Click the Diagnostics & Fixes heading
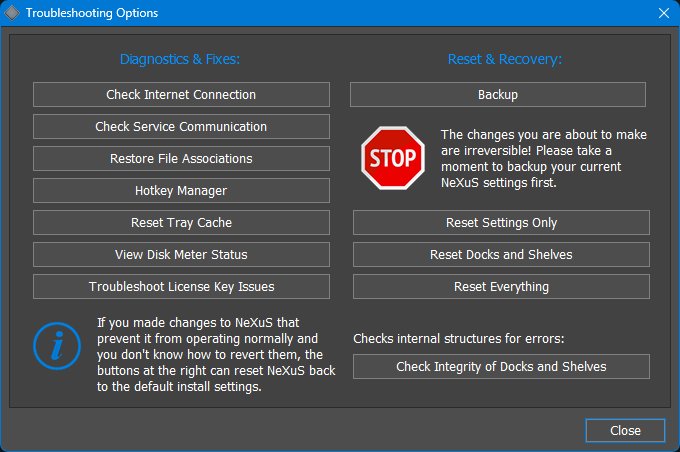 pos(180,59)
